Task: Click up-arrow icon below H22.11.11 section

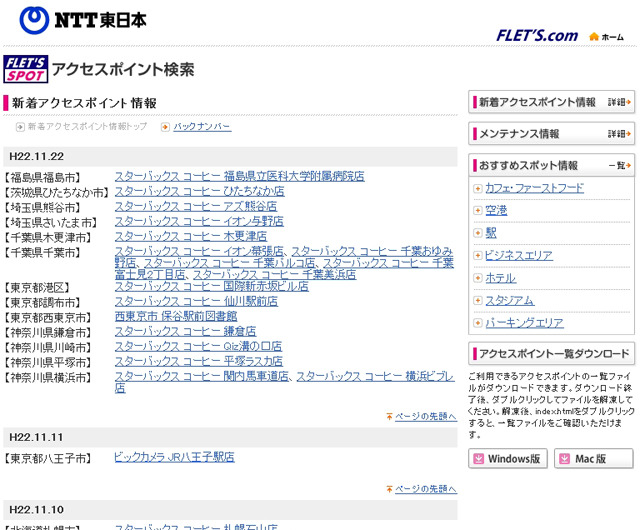Action: 389,489
